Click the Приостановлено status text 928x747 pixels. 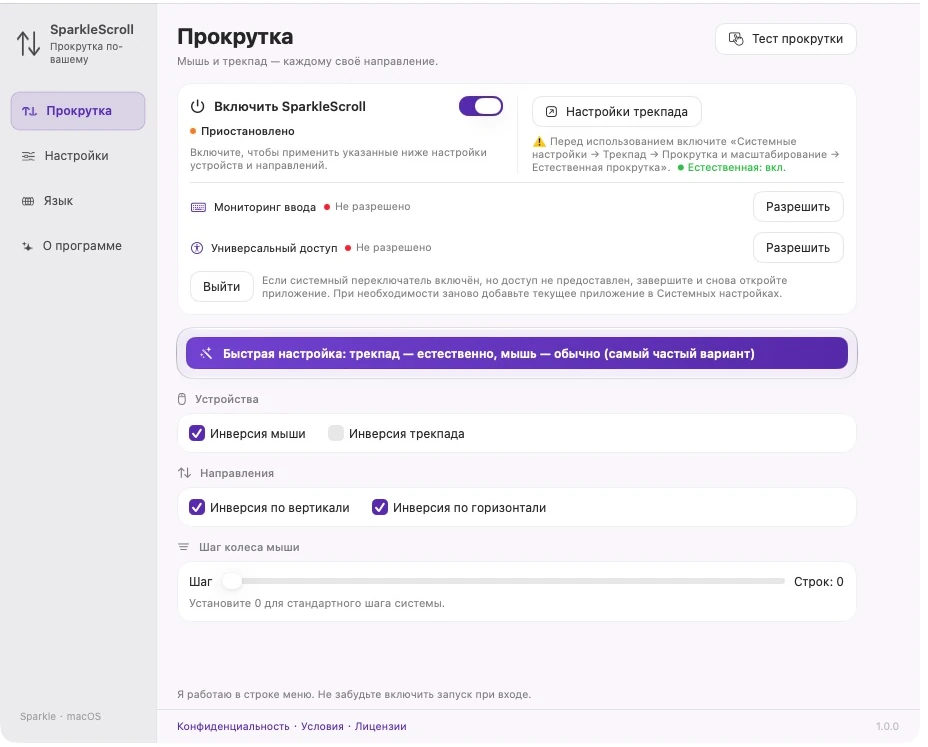(x=247, y=131)
